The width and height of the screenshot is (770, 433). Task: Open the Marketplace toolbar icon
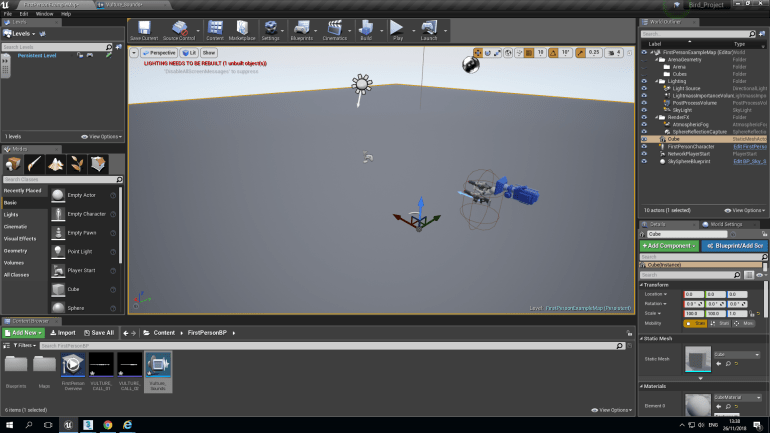coord(242,30)
